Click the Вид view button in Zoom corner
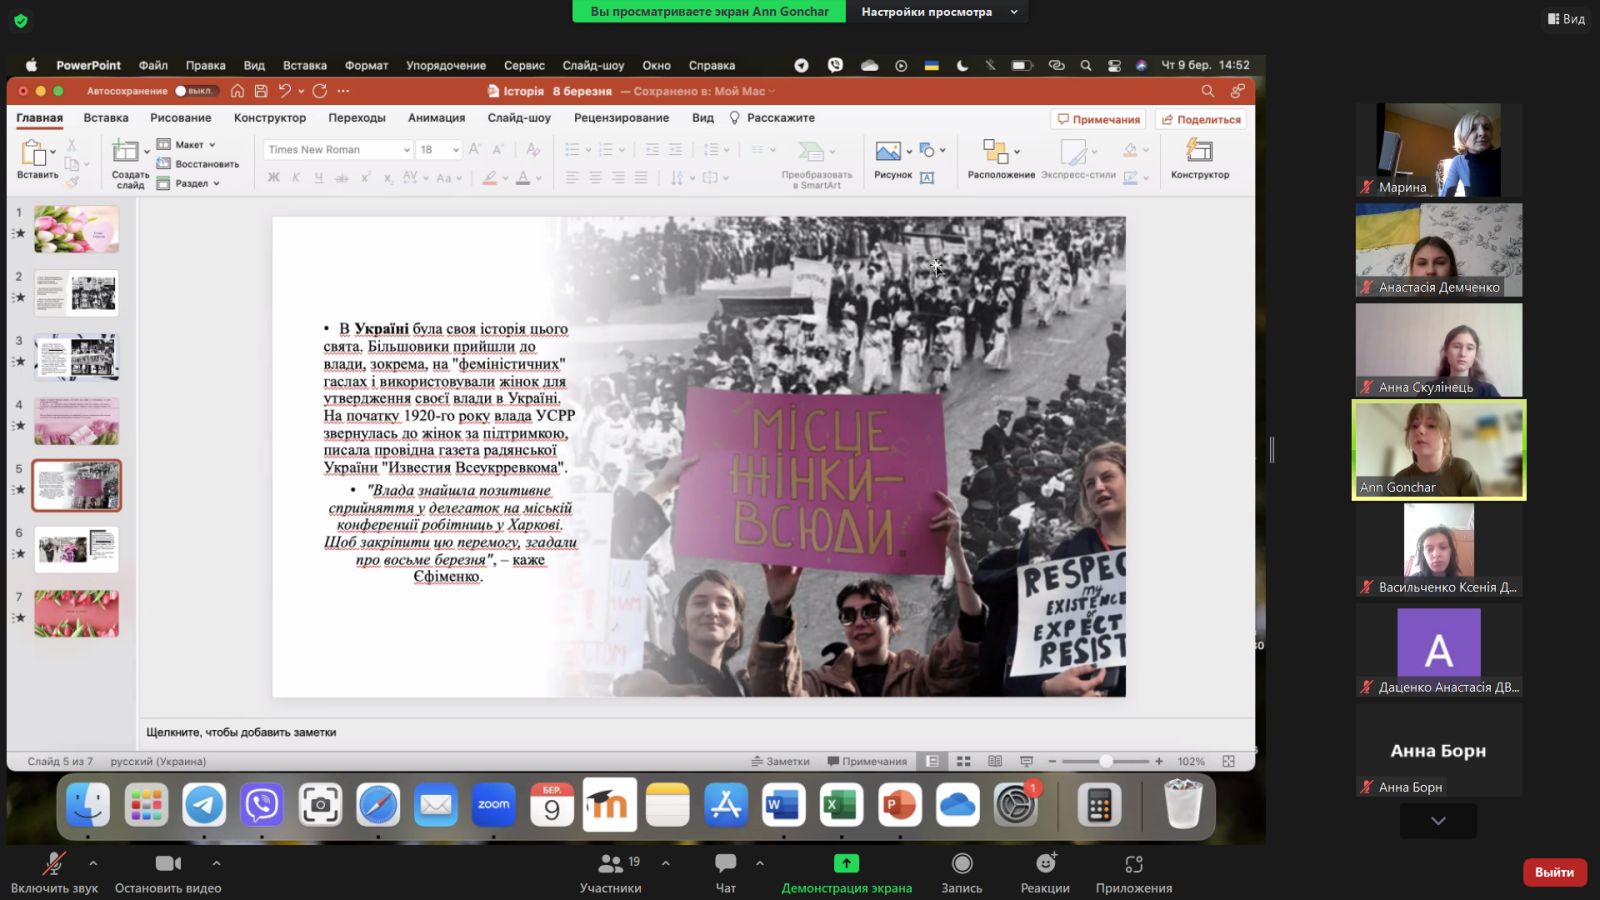Screen dimensions: 1600x900 tap(1566, 18)
